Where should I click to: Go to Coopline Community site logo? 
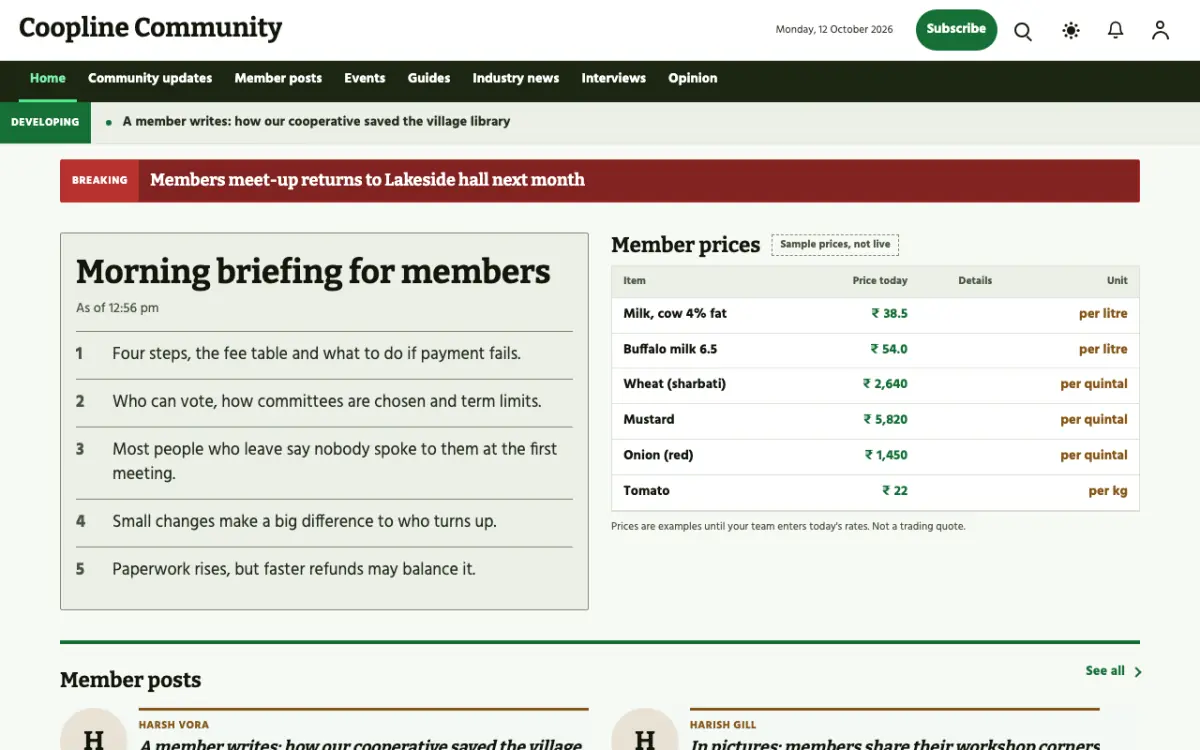(x=151, y=28)
